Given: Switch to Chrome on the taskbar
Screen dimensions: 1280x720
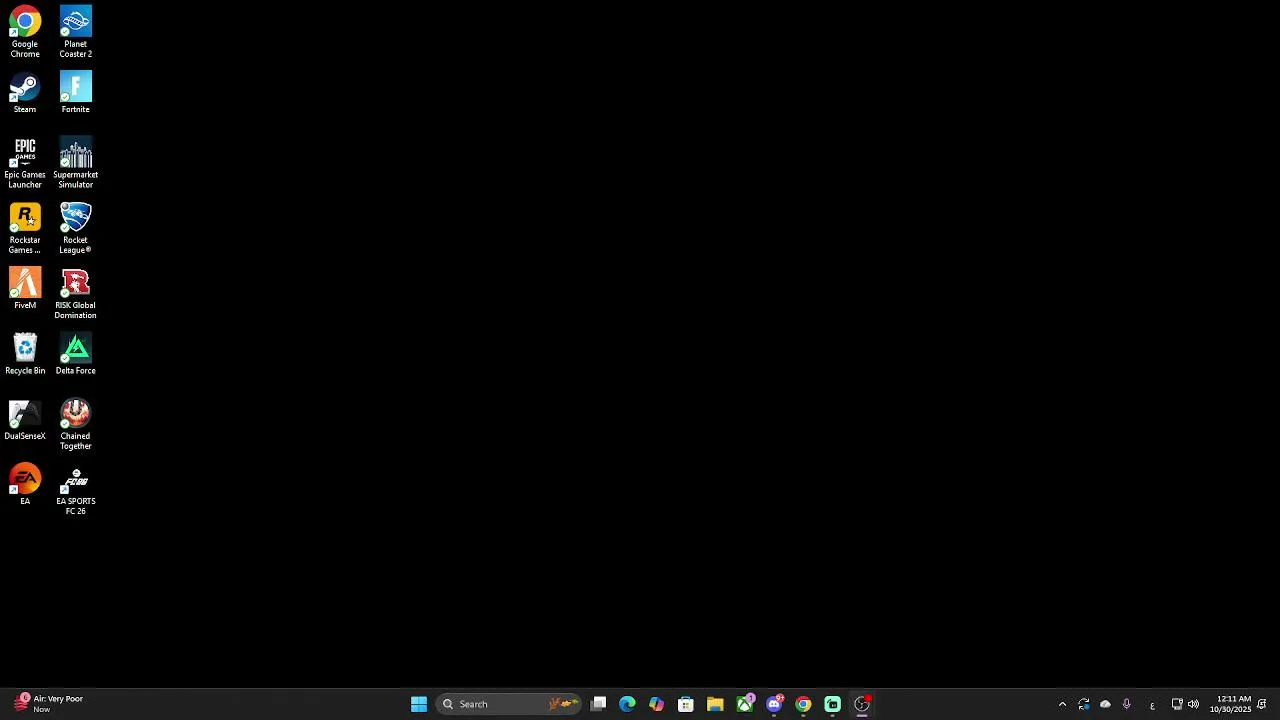Looking at the screenshot, I should pos(803,704).
